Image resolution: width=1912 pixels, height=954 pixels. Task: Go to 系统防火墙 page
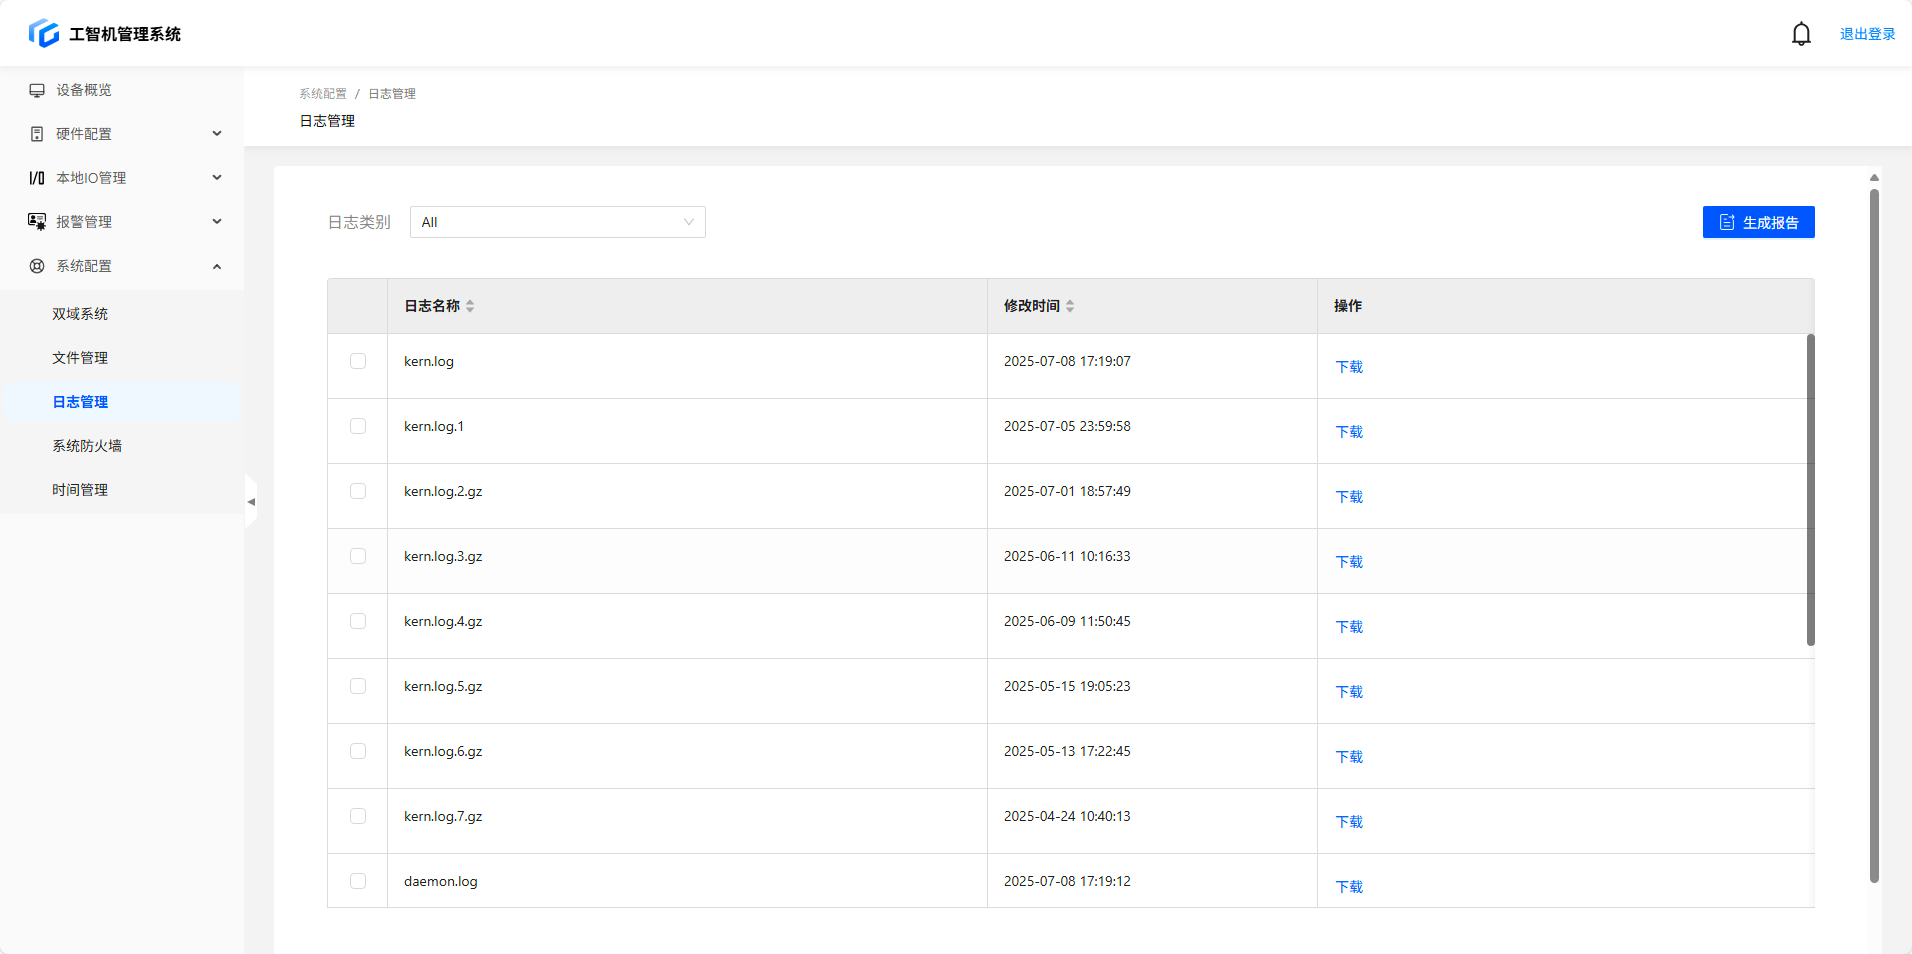(87, 446)
